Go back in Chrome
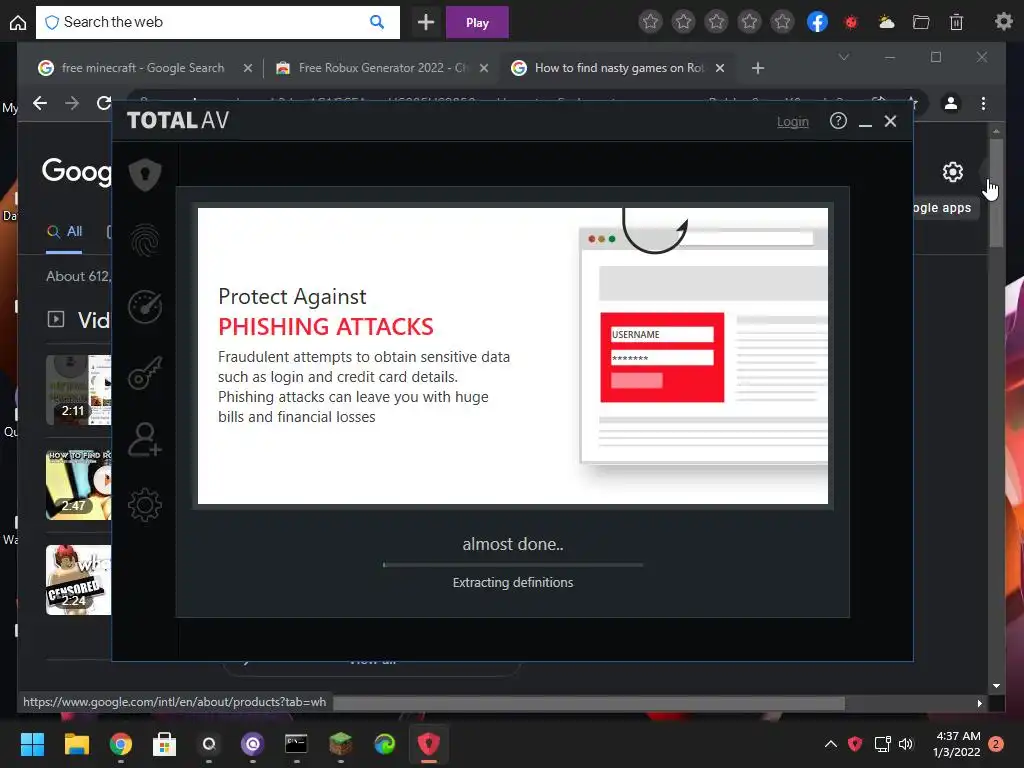 40,103
